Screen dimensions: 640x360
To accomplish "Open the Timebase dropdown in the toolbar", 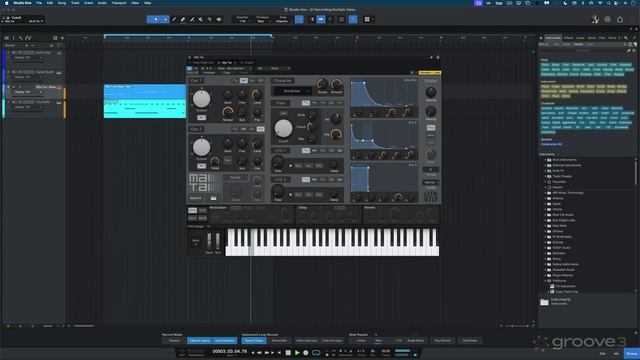I will coord(262,19).
